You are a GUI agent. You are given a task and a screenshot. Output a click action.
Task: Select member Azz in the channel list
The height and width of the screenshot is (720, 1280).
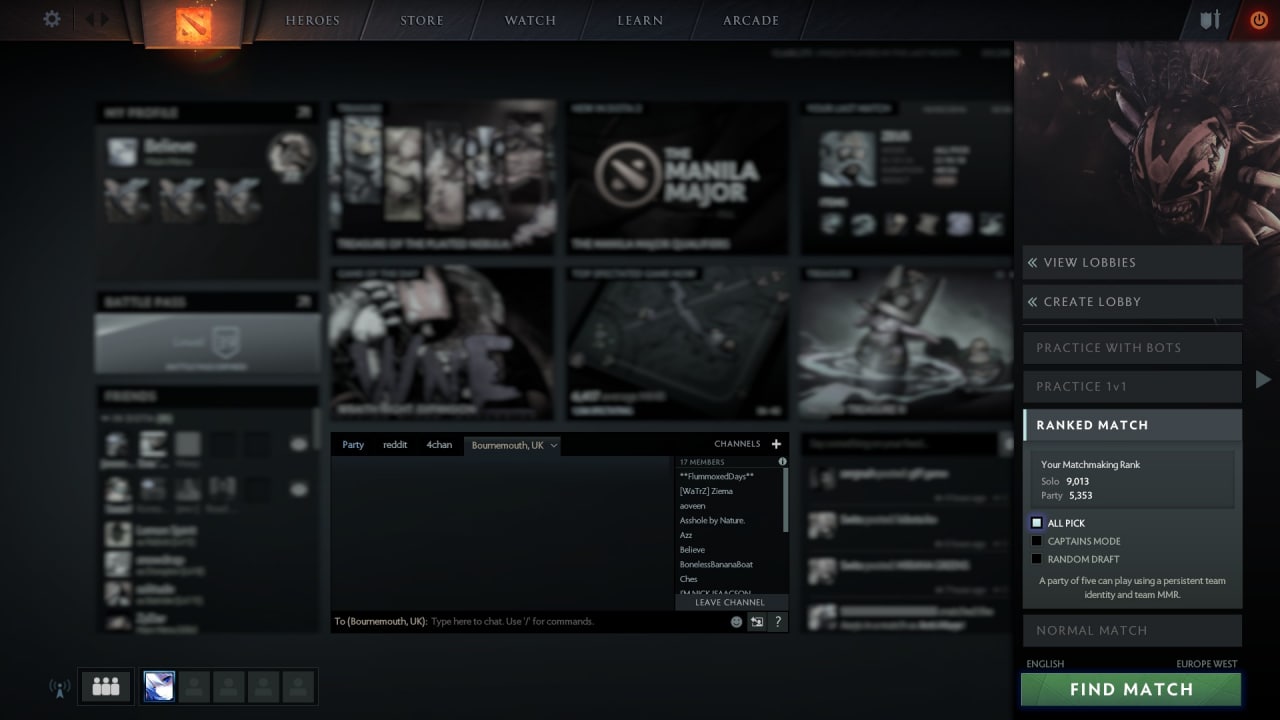686,535
